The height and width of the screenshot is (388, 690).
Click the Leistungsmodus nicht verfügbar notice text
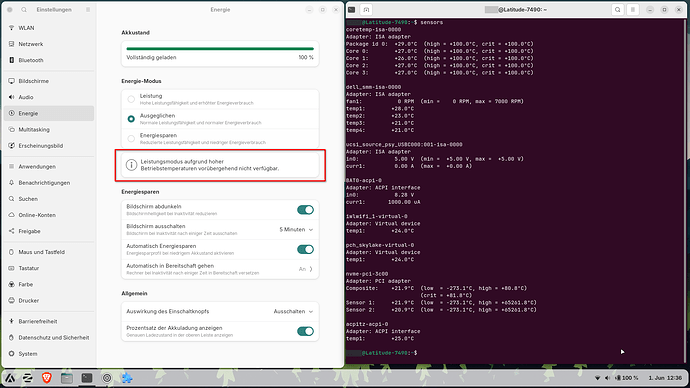[x=210, y=165]
